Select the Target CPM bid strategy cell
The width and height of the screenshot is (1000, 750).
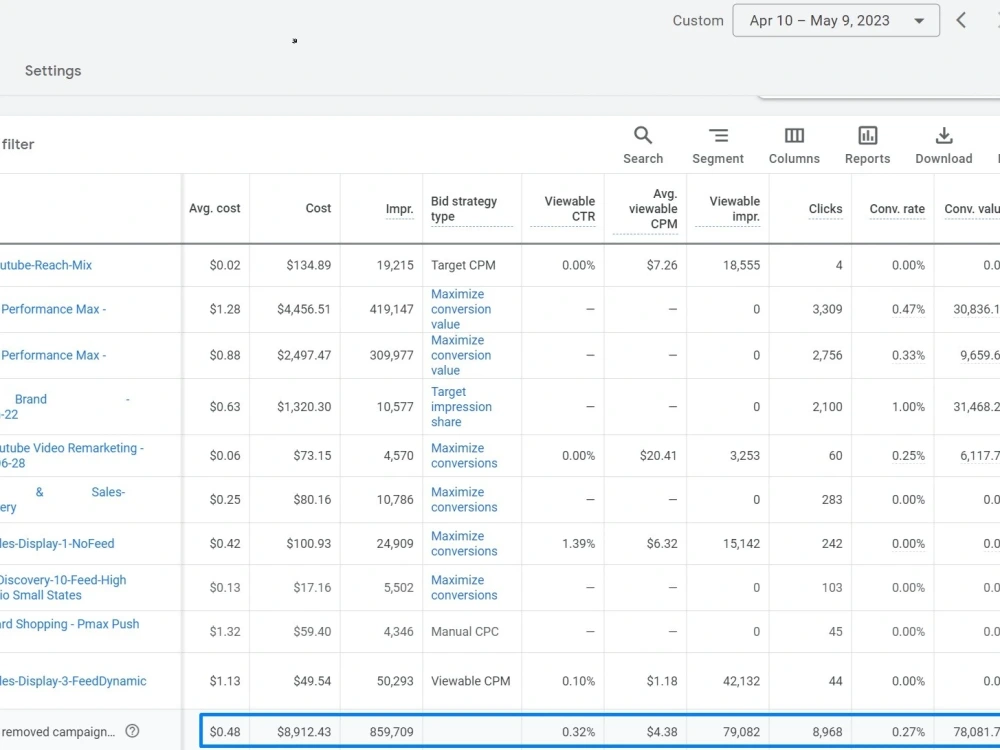463,265
